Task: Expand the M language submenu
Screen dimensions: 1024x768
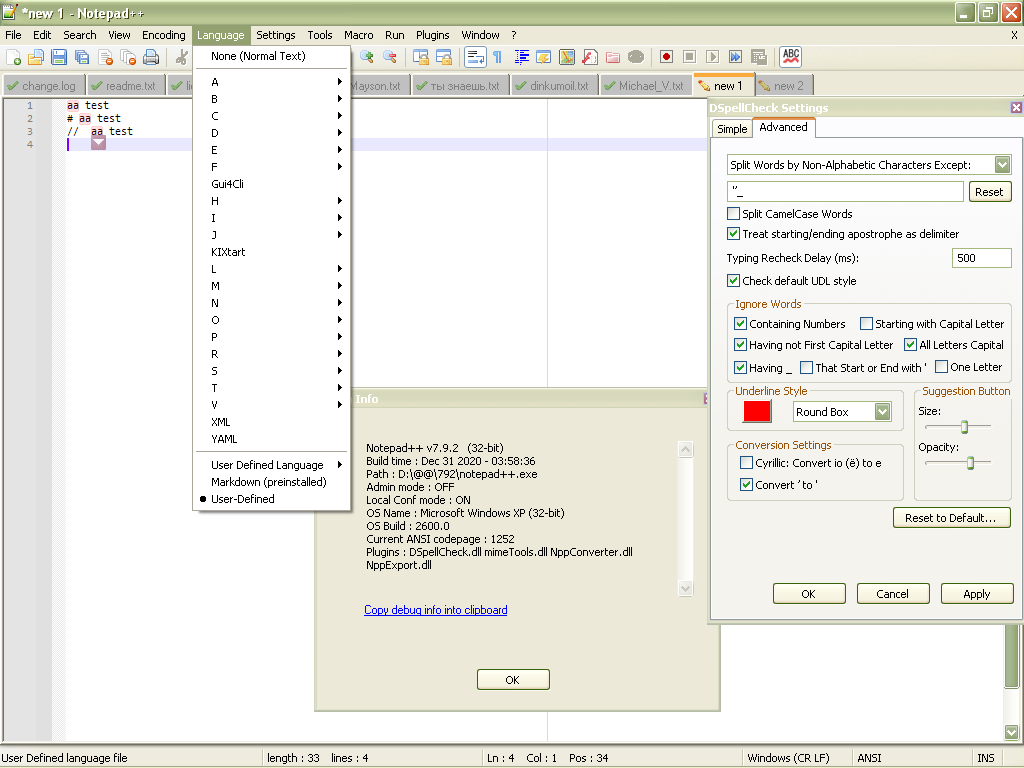Action: [272, 286]
